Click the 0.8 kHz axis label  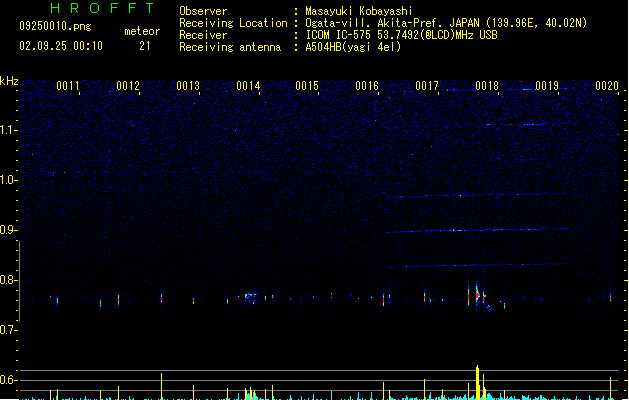tap(8, 280)
